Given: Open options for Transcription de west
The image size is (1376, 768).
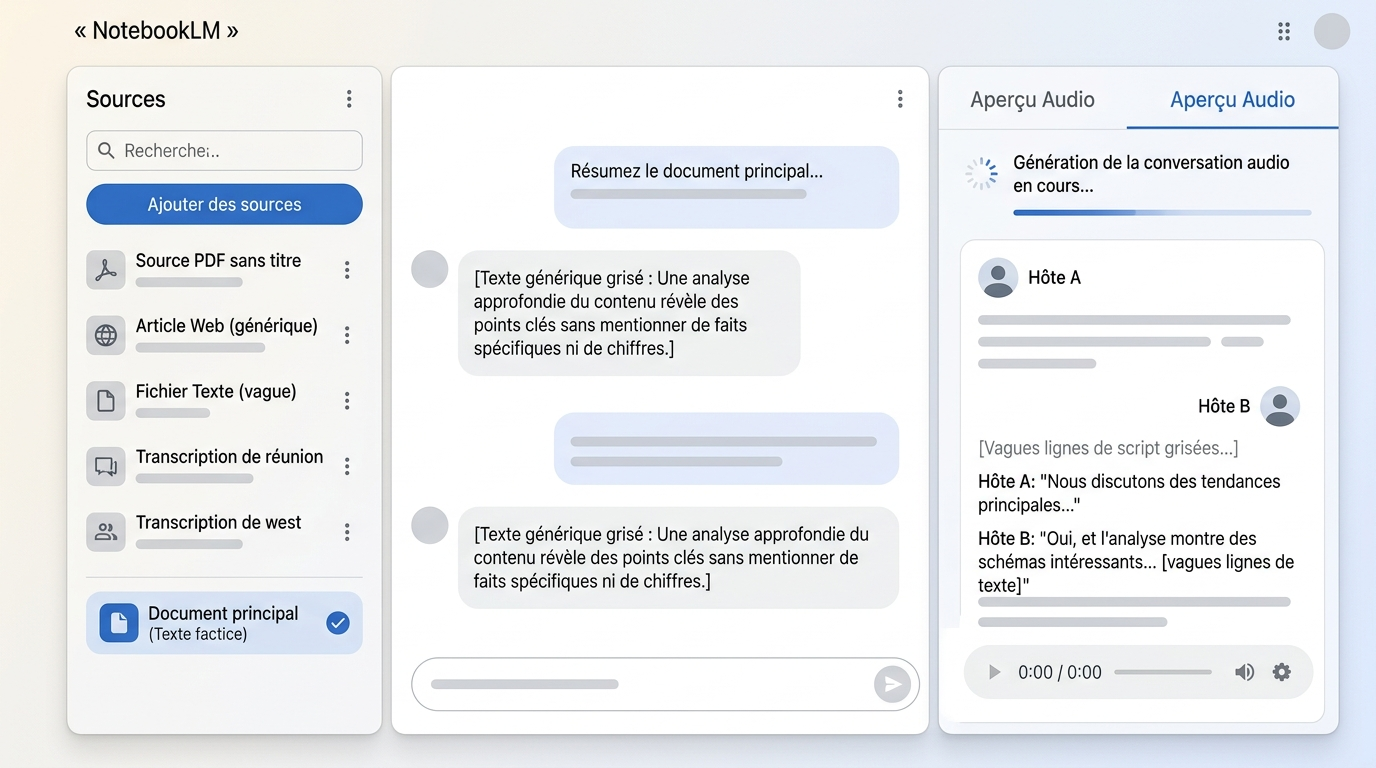Looking at the screenshot, I should coord(347,532).
